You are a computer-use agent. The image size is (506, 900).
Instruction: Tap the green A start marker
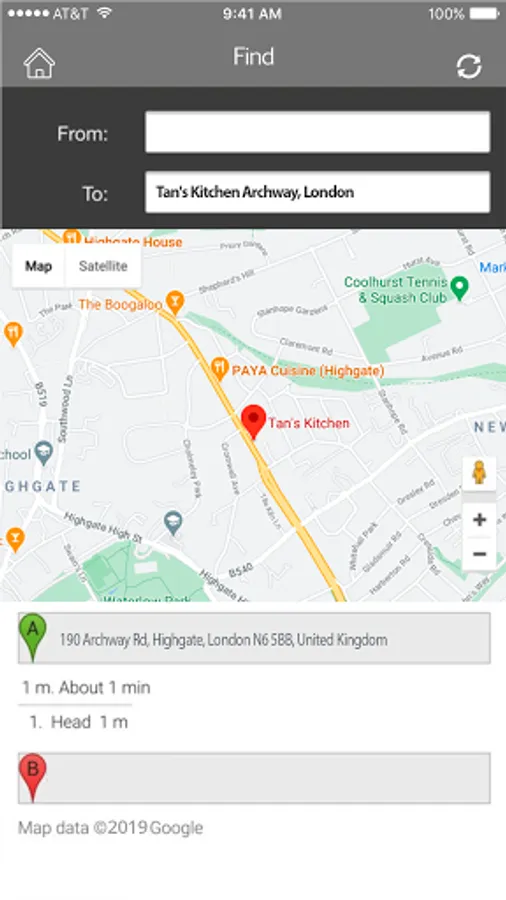[x=33, y=637]
